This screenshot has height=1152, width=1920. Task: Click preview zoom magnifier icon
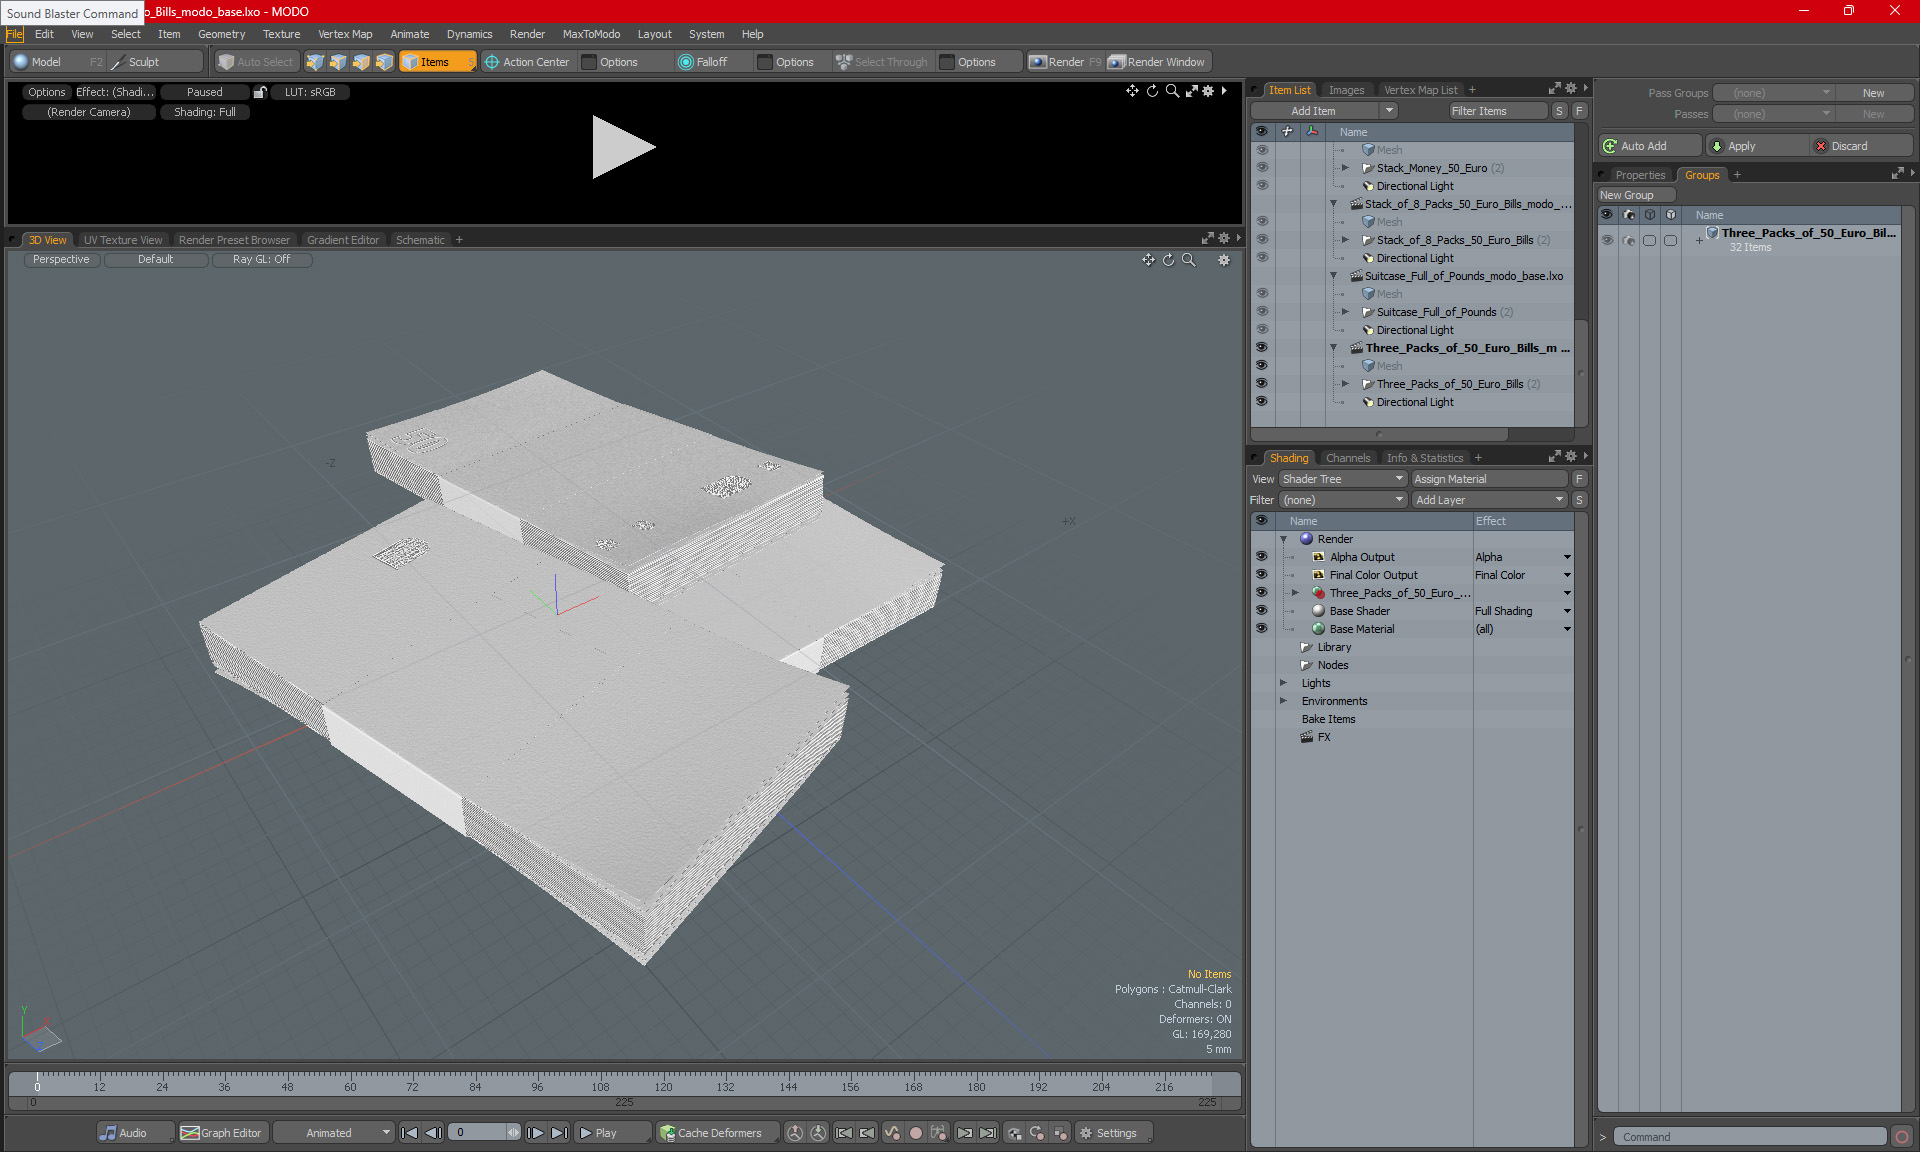[x=1172, y=91]
